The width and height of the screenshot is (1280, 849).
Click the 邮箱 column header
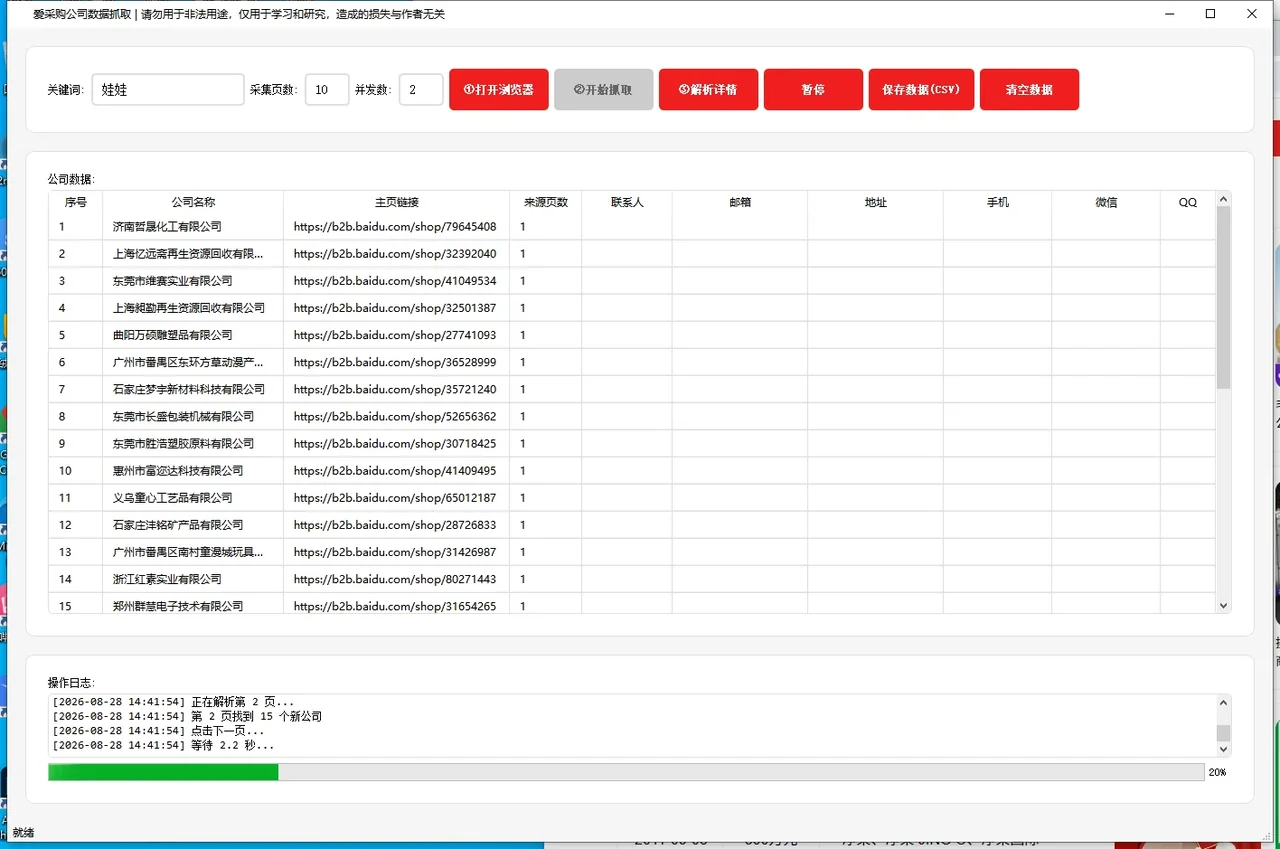point(740,202)
